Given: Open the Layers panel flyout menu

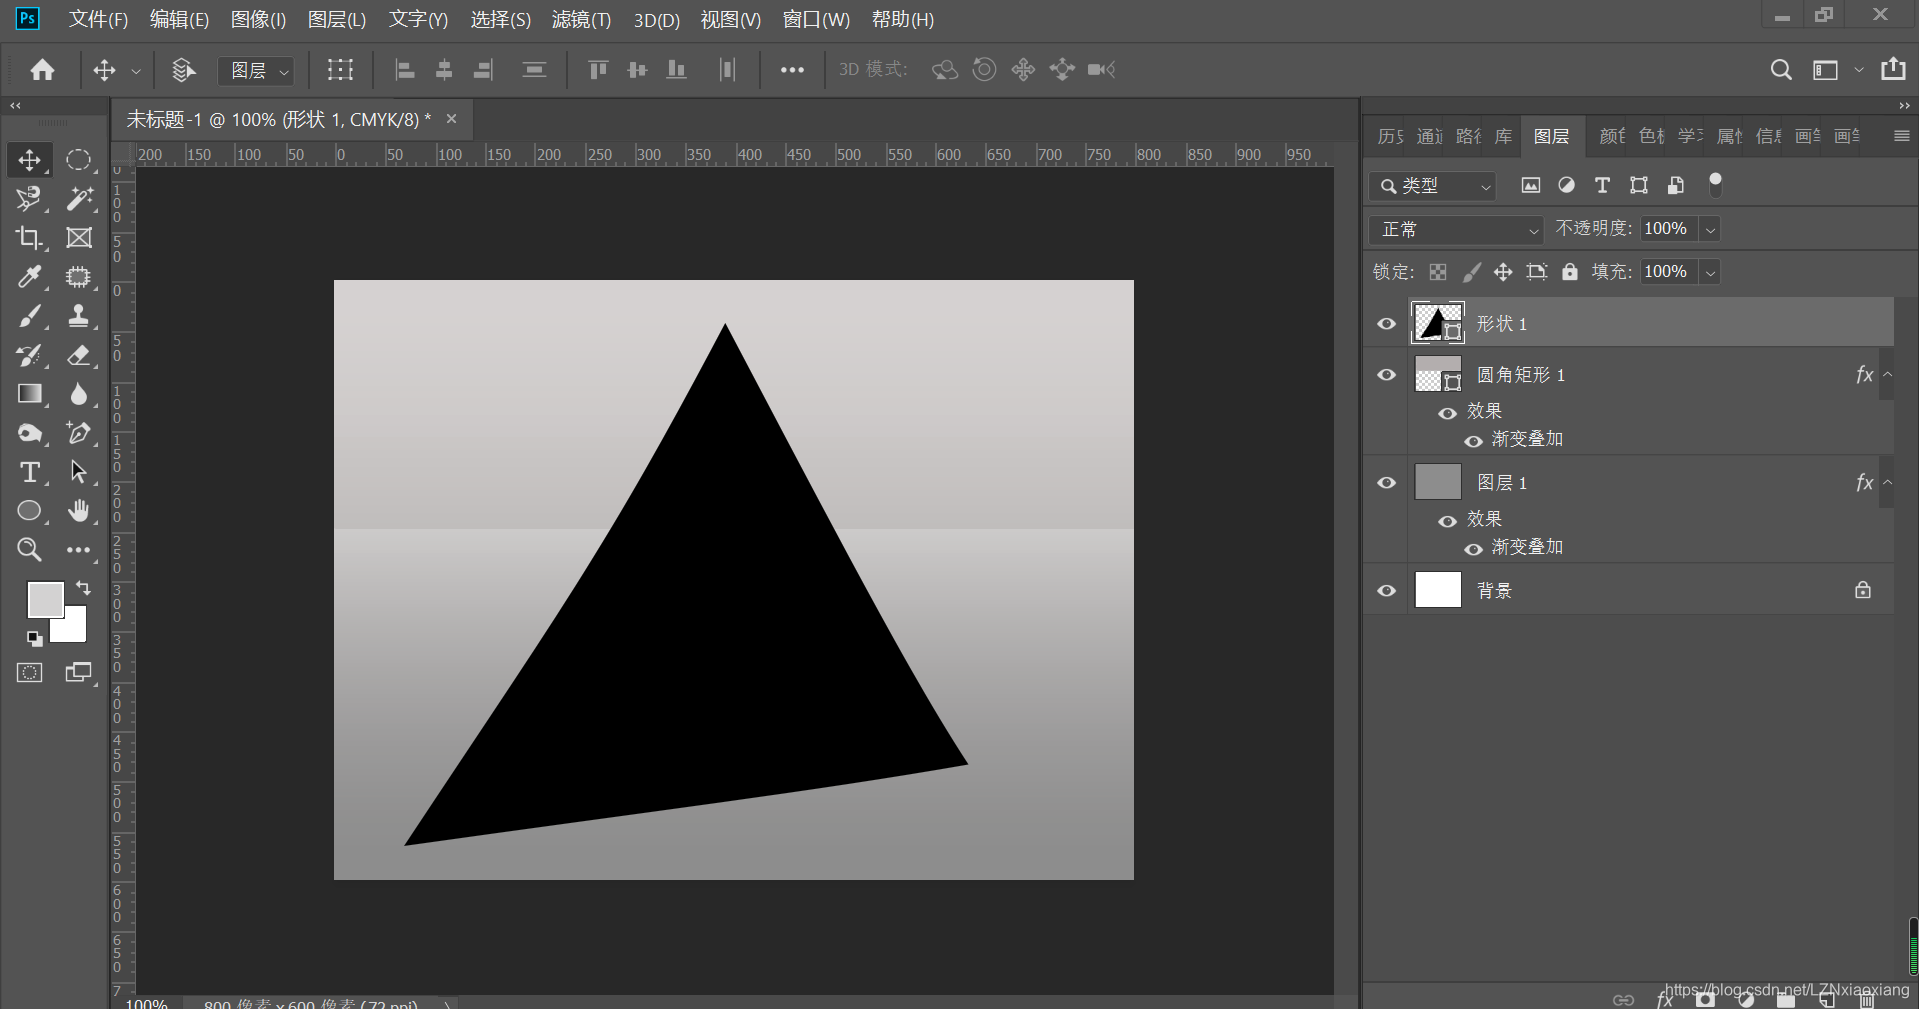Looking at the screenshot, I should [1902, 136].
